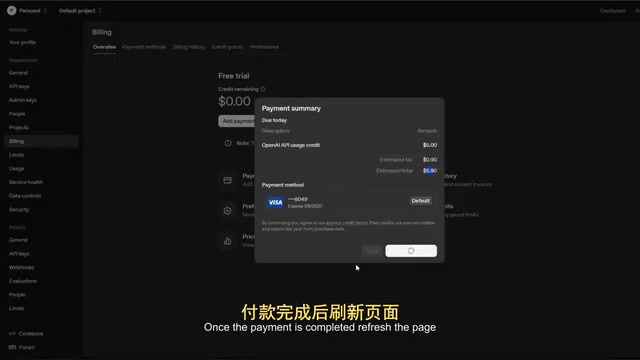This screenshot has width=640, height=360.
Task: Switch to the Credit grants tab
Action: coord(227,47)
